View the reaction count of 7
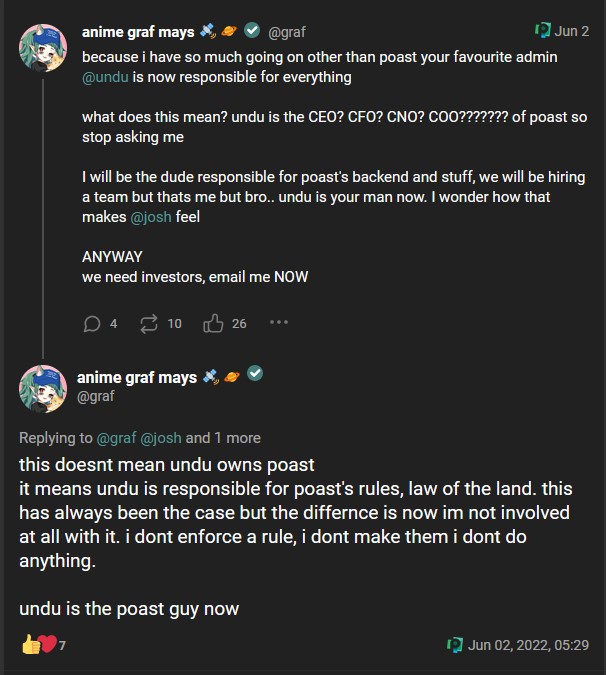 pos(62,646)
